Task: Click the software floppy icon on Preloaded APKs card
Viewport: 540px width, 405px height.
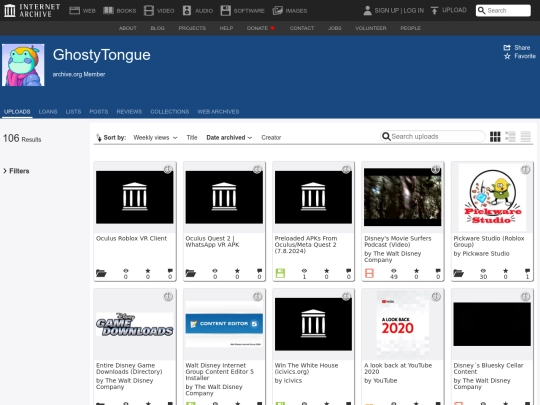Action: click(x=280, y=273)
